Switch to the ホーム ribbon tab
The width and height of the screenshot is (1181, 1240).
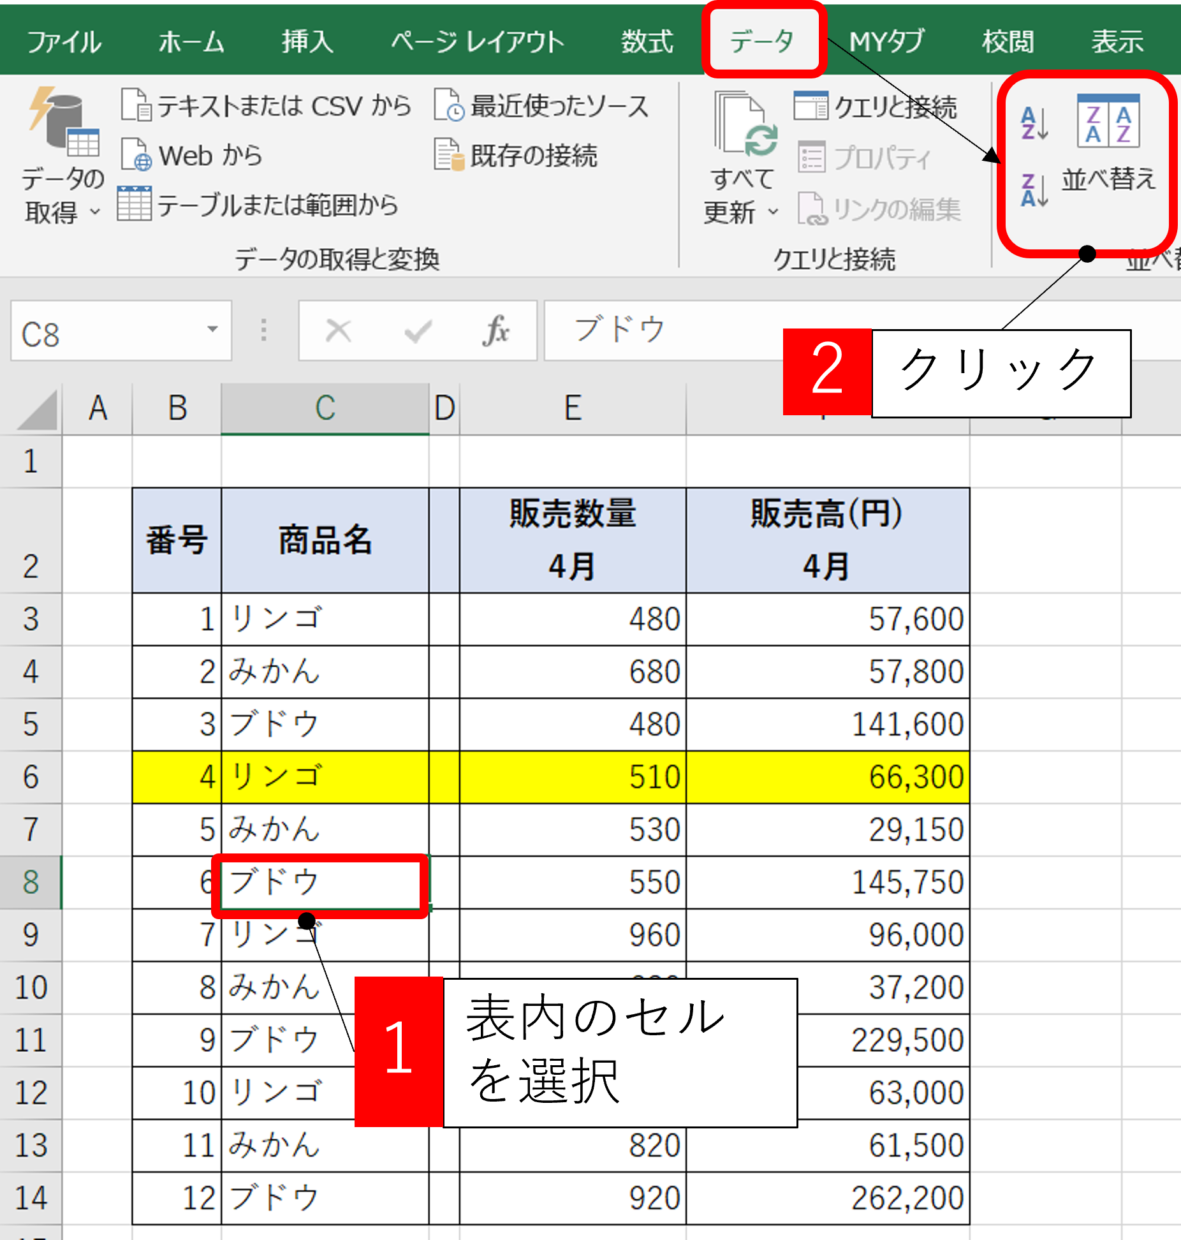tap(191, 42)
